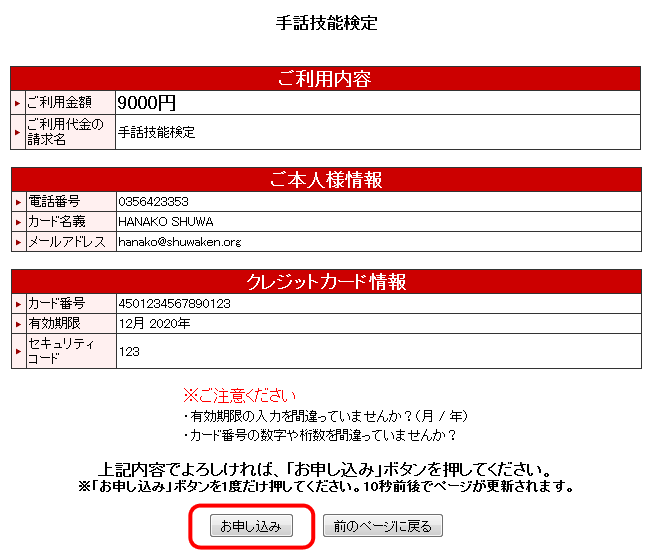Click the red ※ご注意ください warning

pos(240,395)
